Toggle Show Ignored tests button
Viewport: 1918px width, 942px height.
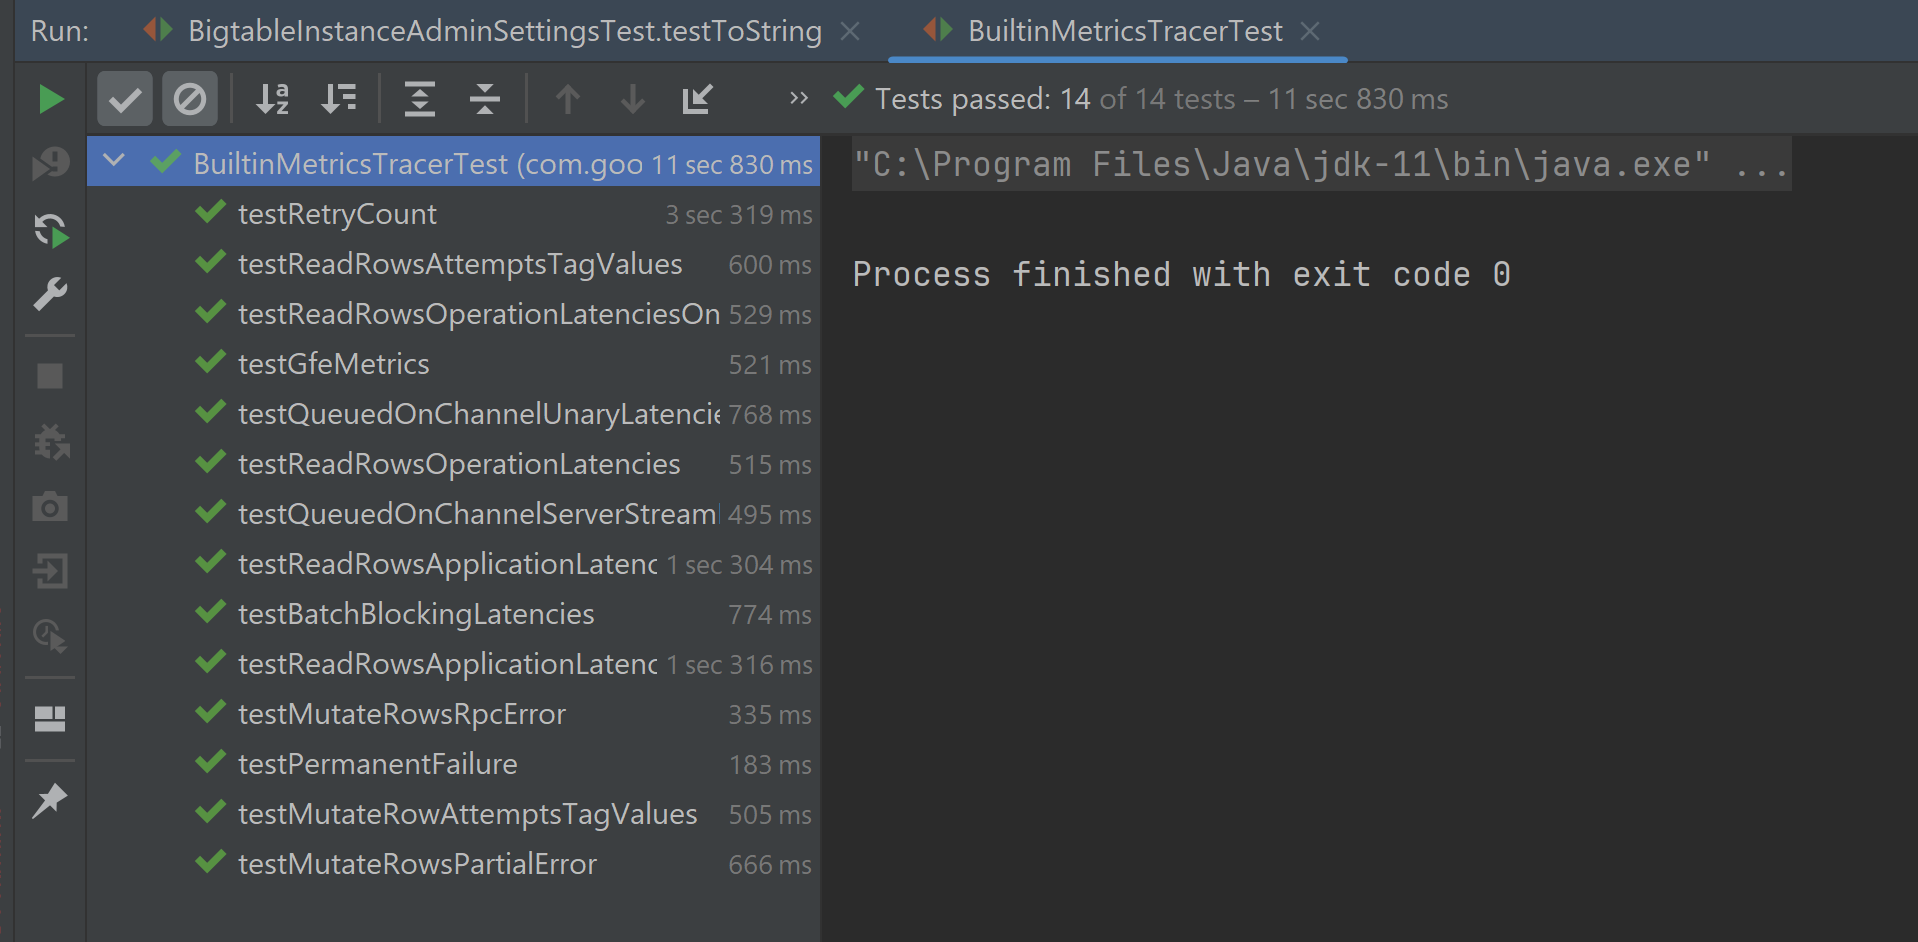tap(190, 99)
